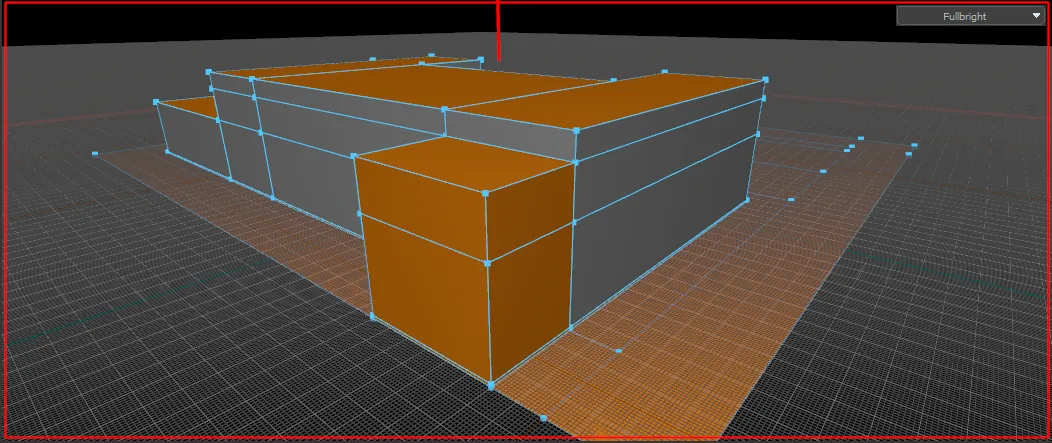Select front cube's upper right shaded orange face

[x=530, y=209]
